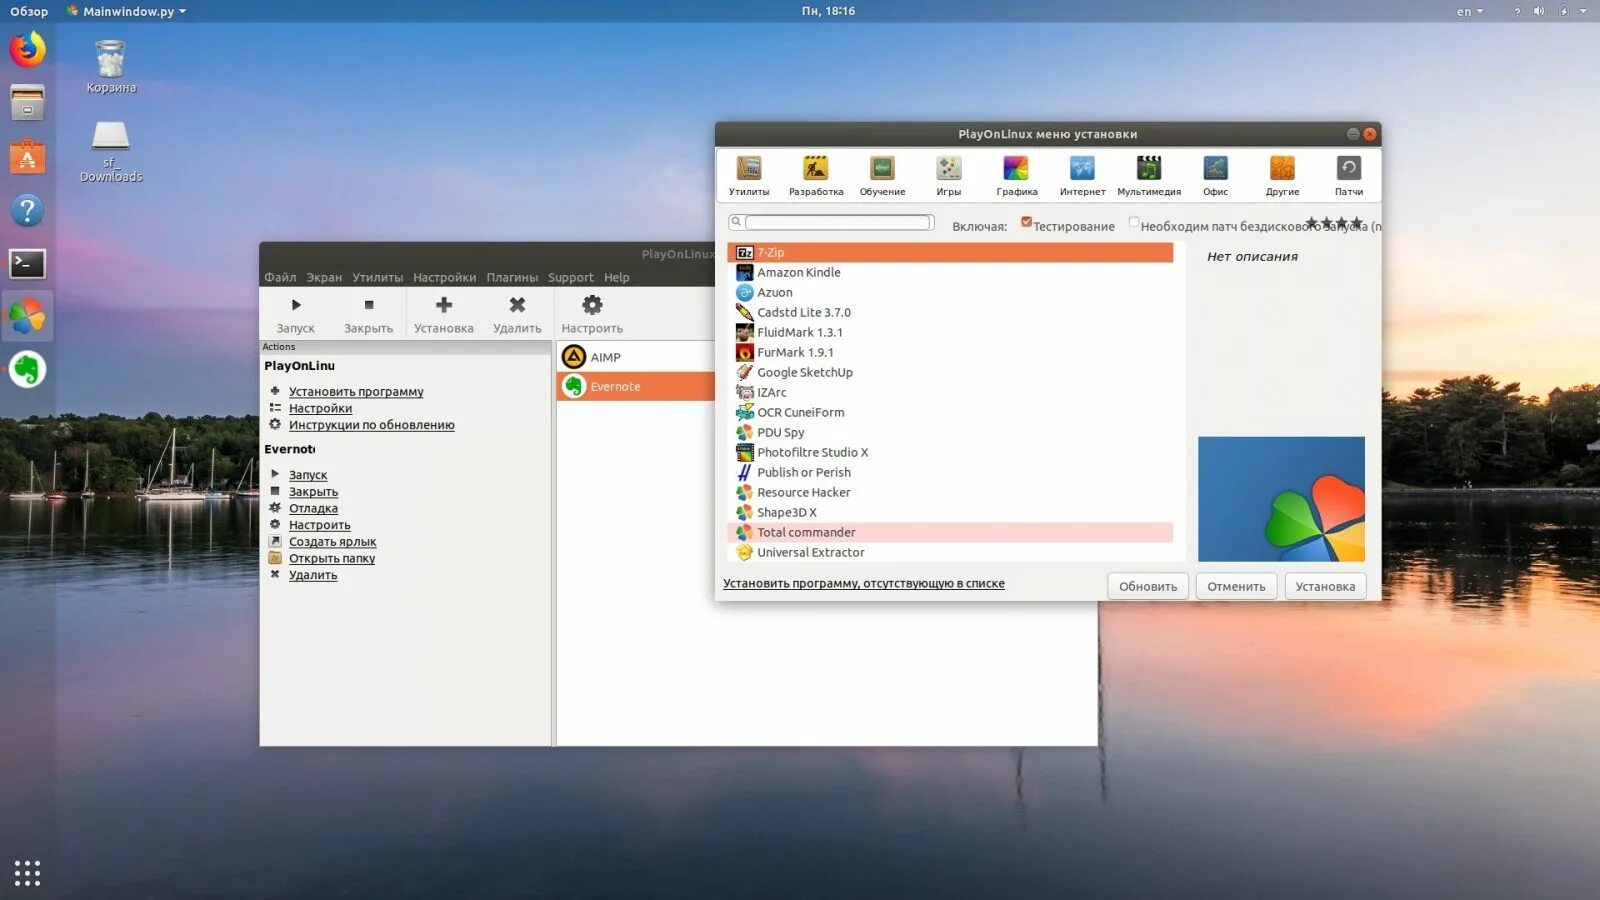The height and width of the screenshot is (900, 1600).
Task: Toggle the Тестирование checkbox
Action: tap(1026, 223)
